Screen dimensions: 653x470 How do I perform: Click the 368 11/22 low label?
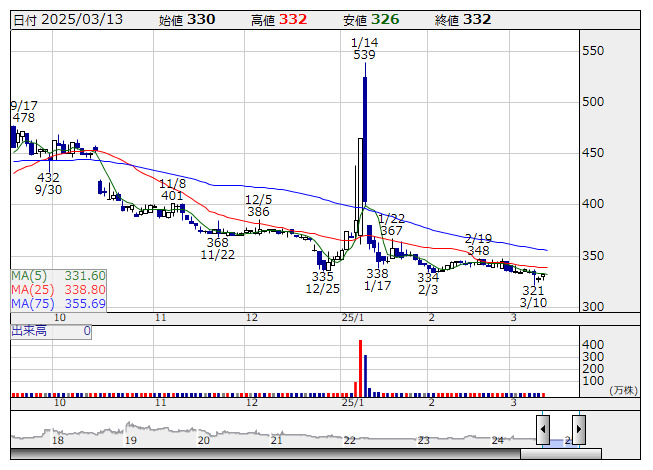(217, 249)
